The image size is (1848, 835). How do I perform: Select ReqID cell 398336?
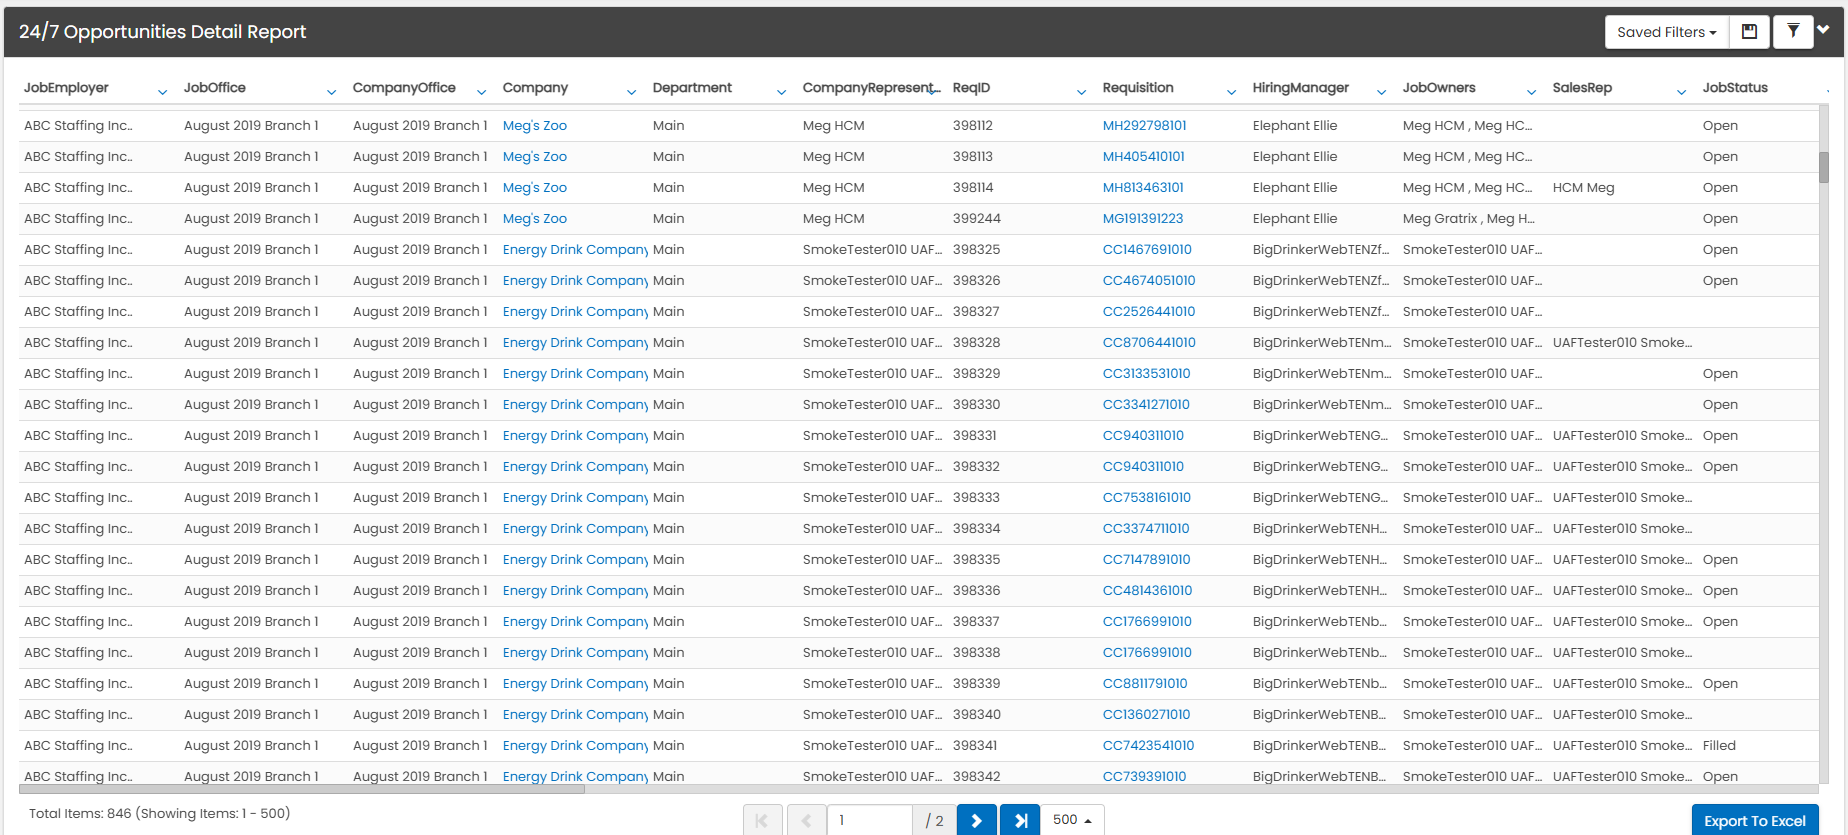977,591
